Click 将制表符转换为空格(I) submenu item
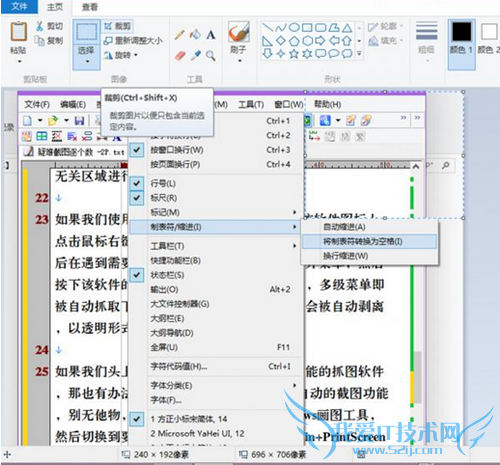The image size is (500, 465). coord(369,241)
